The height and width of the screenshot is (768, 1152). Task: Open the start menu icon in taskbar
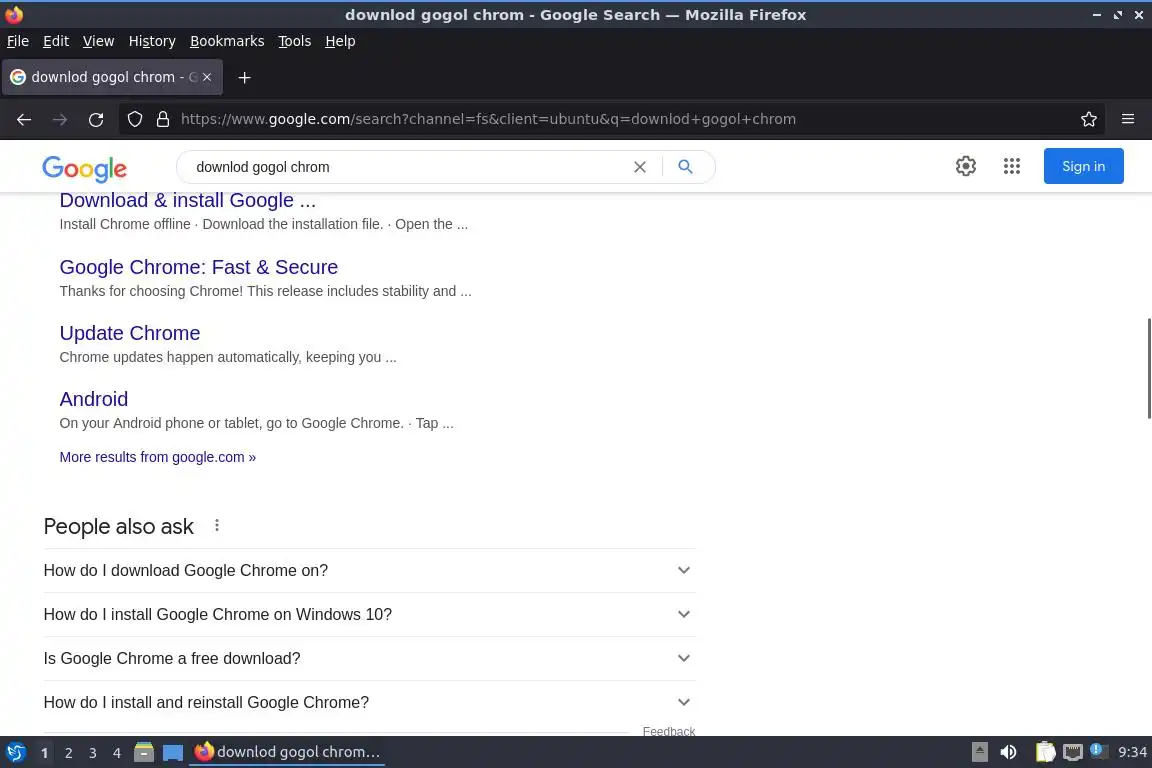point(15,752)
